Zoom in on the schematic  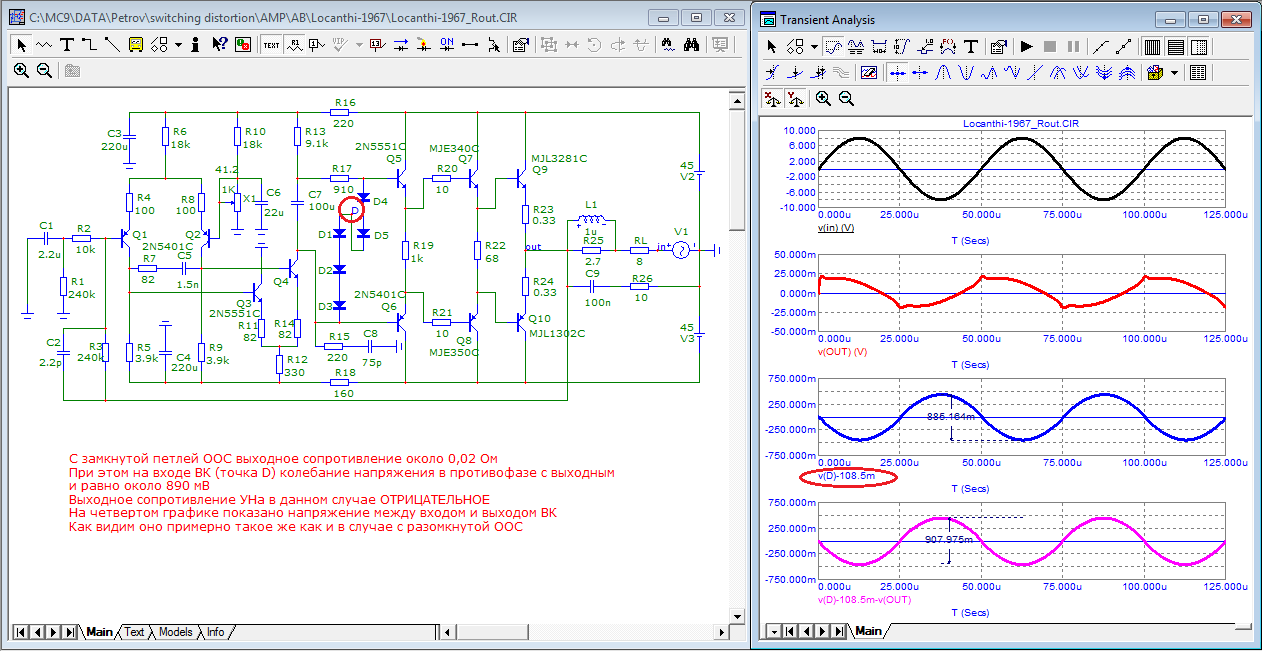[x=21, y=70]
